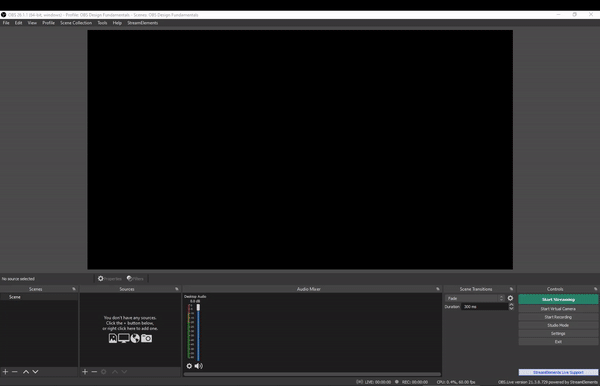Screen dimensions: 600x386
Task: Pop out the Sources dock icon
Action: 177,289
